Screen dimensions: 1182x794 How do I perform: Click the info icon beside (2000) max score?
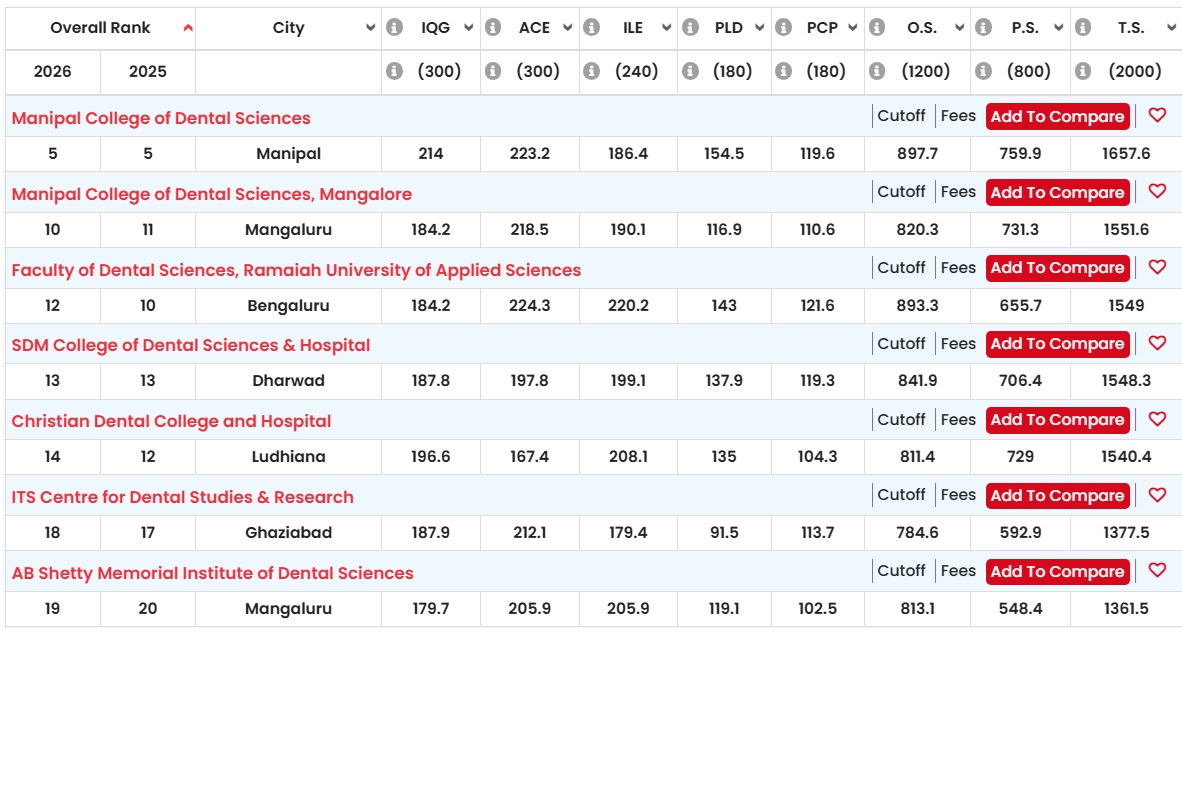[1083, 71]
